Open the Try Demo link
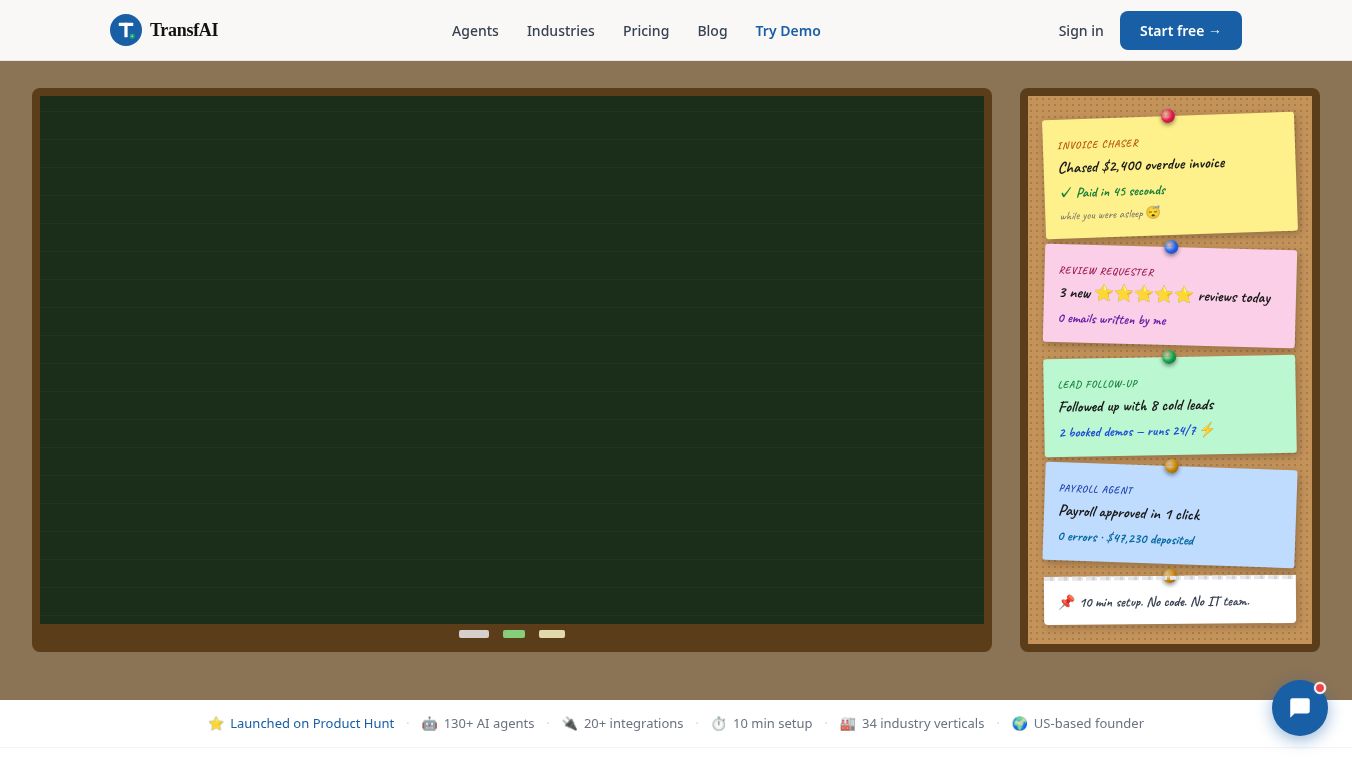The image size is (1352, 760). click(788, 31)
